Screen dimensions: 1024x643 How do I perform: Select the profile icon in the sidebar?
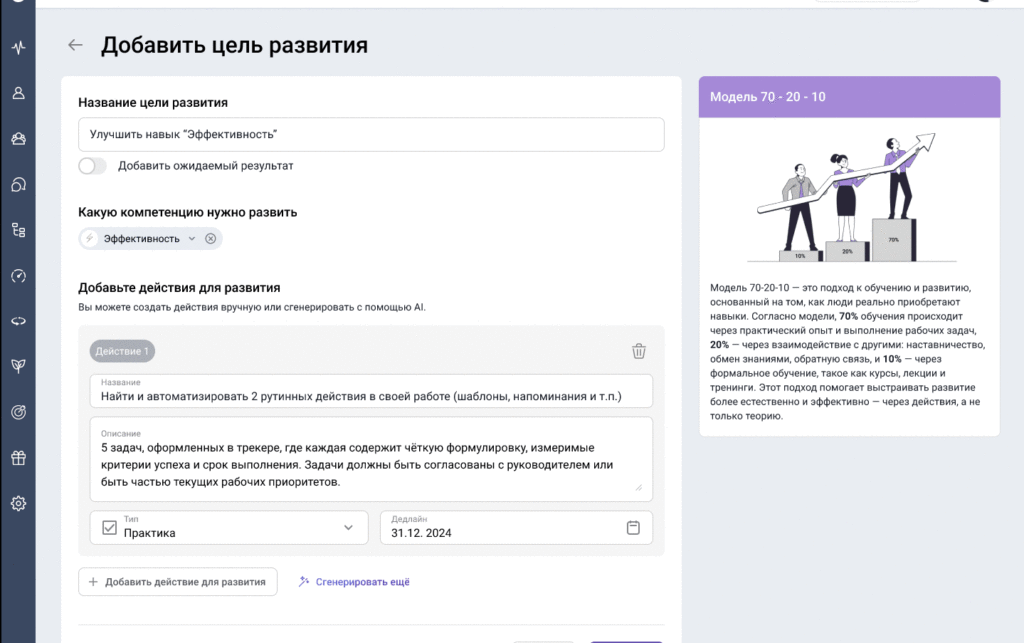[18, 92]
